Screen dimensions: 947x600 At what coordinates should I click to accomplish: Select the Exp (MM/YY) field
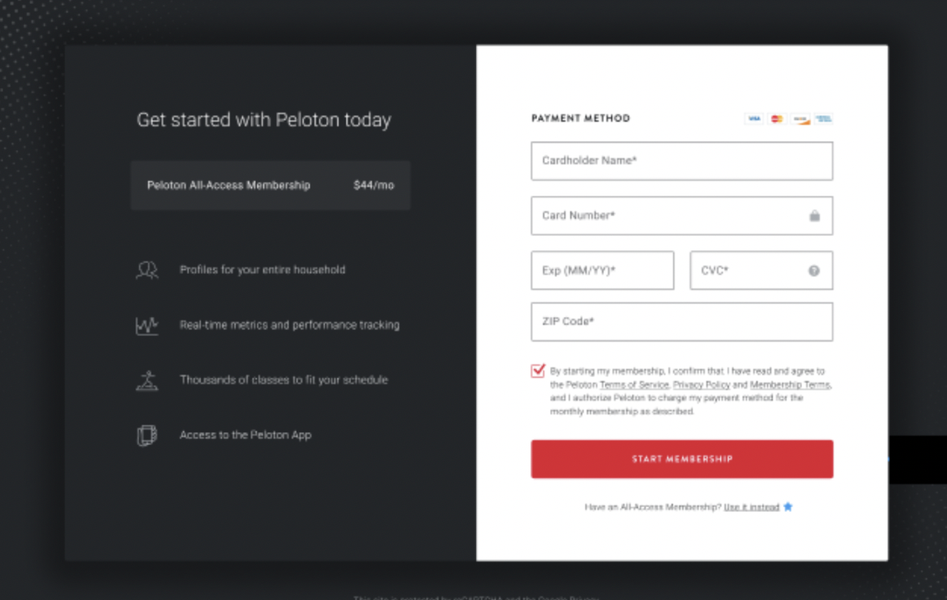click(x=601, y=270)
